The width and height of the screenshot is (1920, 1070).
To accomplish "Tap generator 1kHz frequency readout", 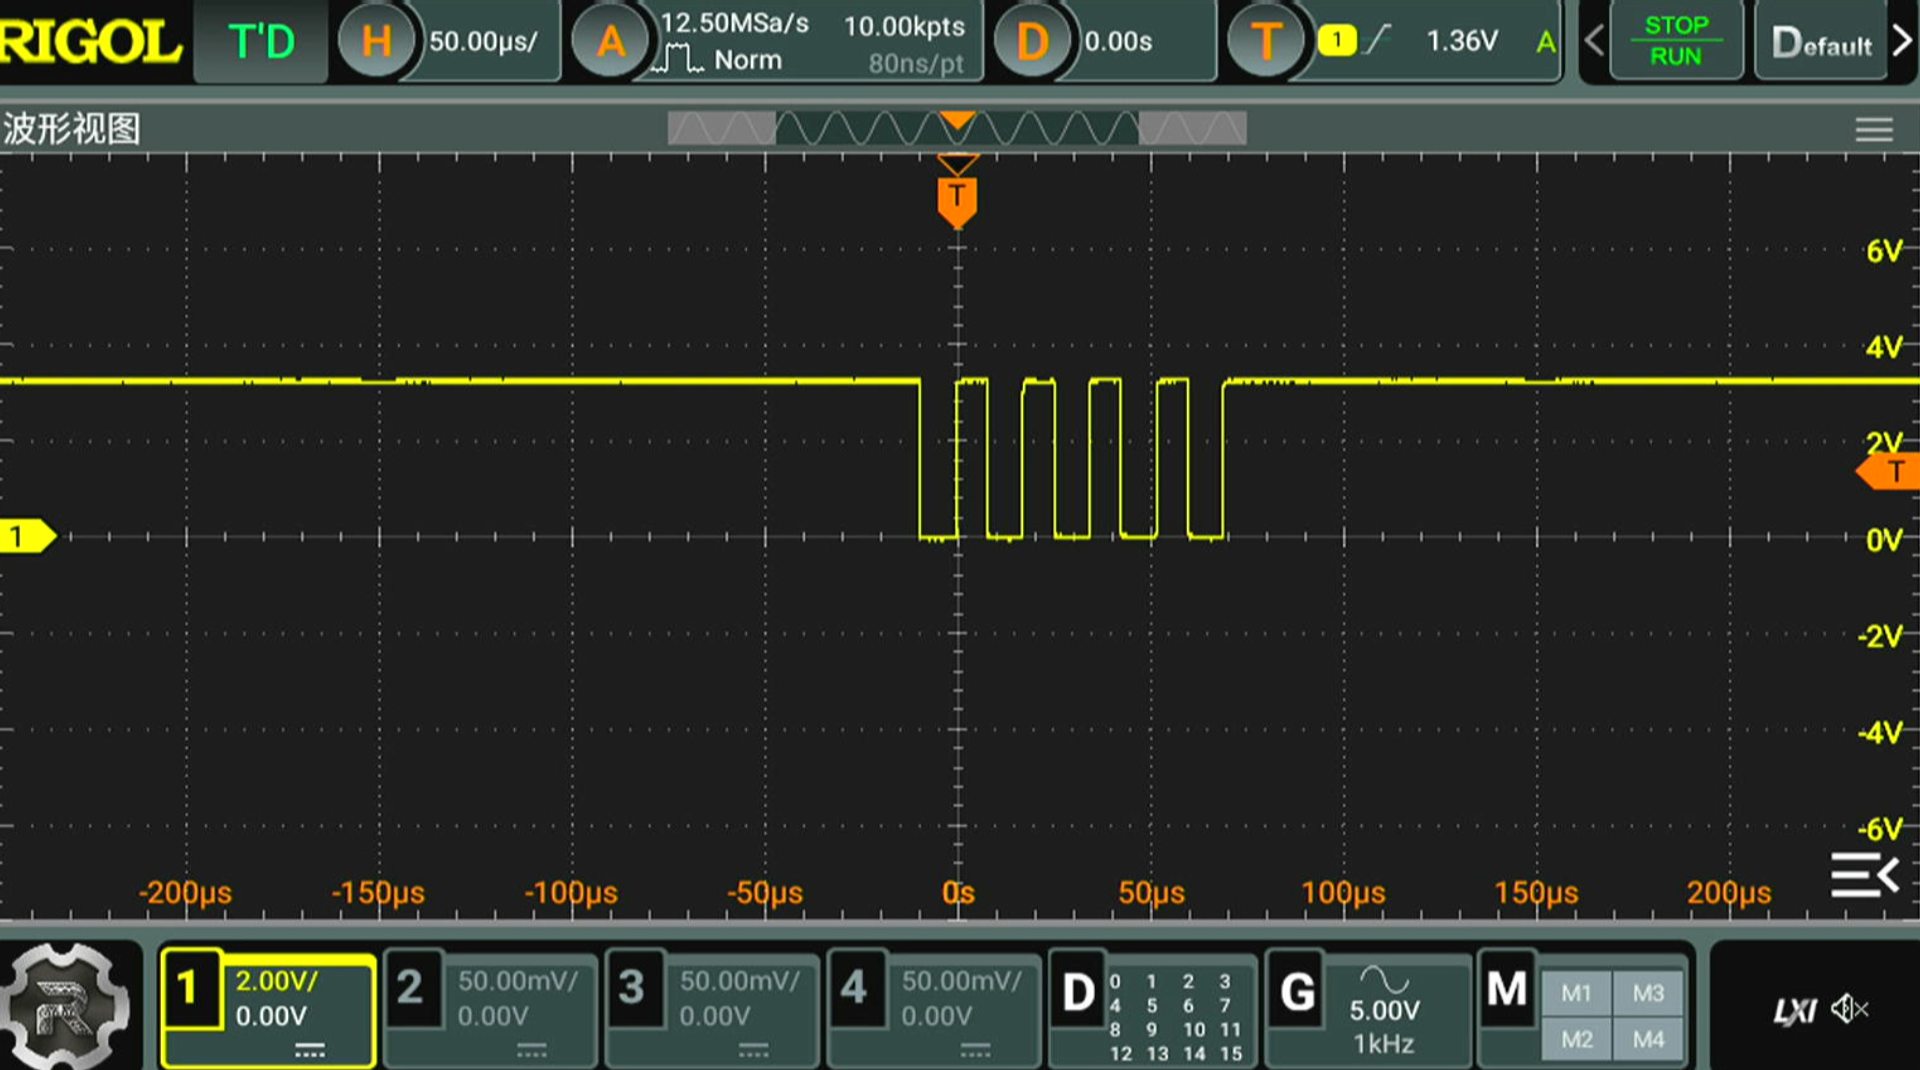I will [1384, 1044].
